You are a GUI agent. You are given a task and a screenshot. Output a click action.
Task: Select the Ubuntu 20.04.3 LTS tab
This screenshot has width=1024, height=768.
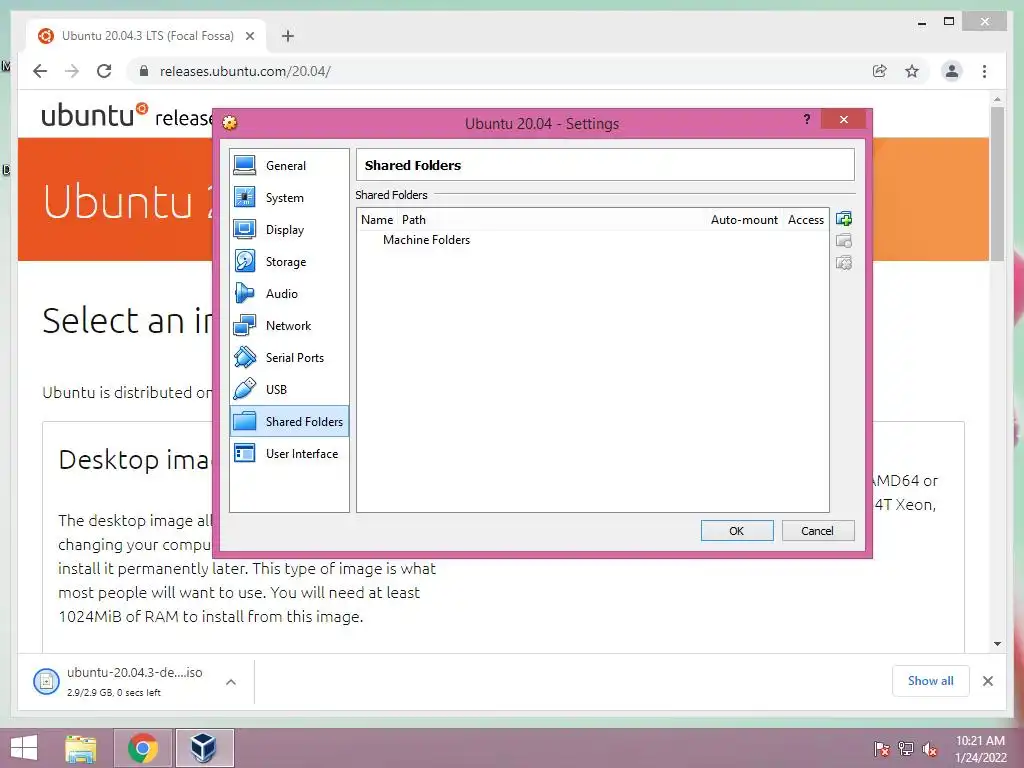point(146,36)
